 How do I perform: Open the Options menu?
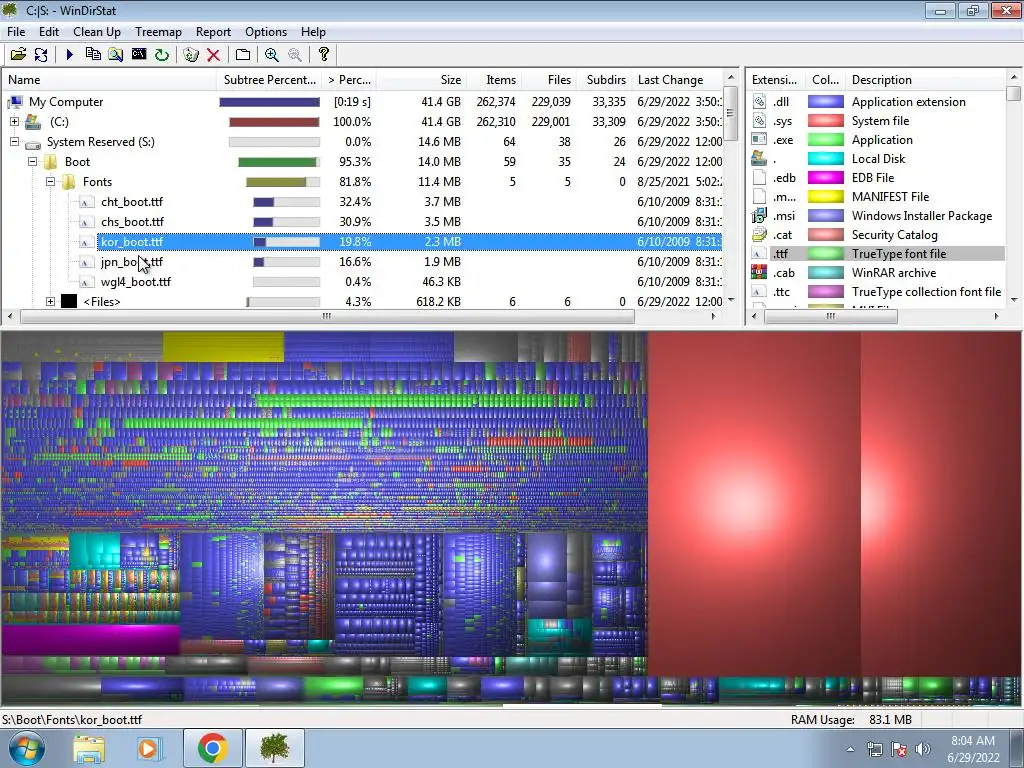[266, 32]
